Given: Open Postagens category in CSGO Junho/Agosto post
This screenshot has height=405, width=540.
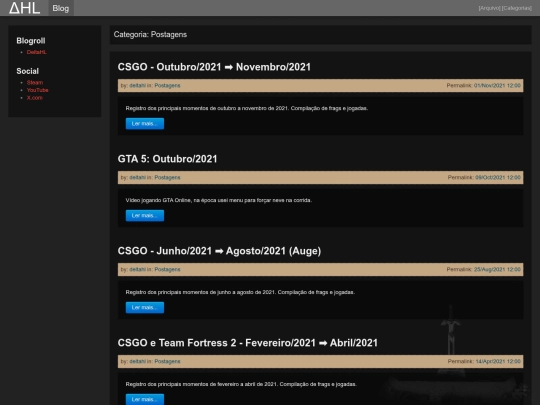Looking at the screenshot, I should [x=167, y=269].
